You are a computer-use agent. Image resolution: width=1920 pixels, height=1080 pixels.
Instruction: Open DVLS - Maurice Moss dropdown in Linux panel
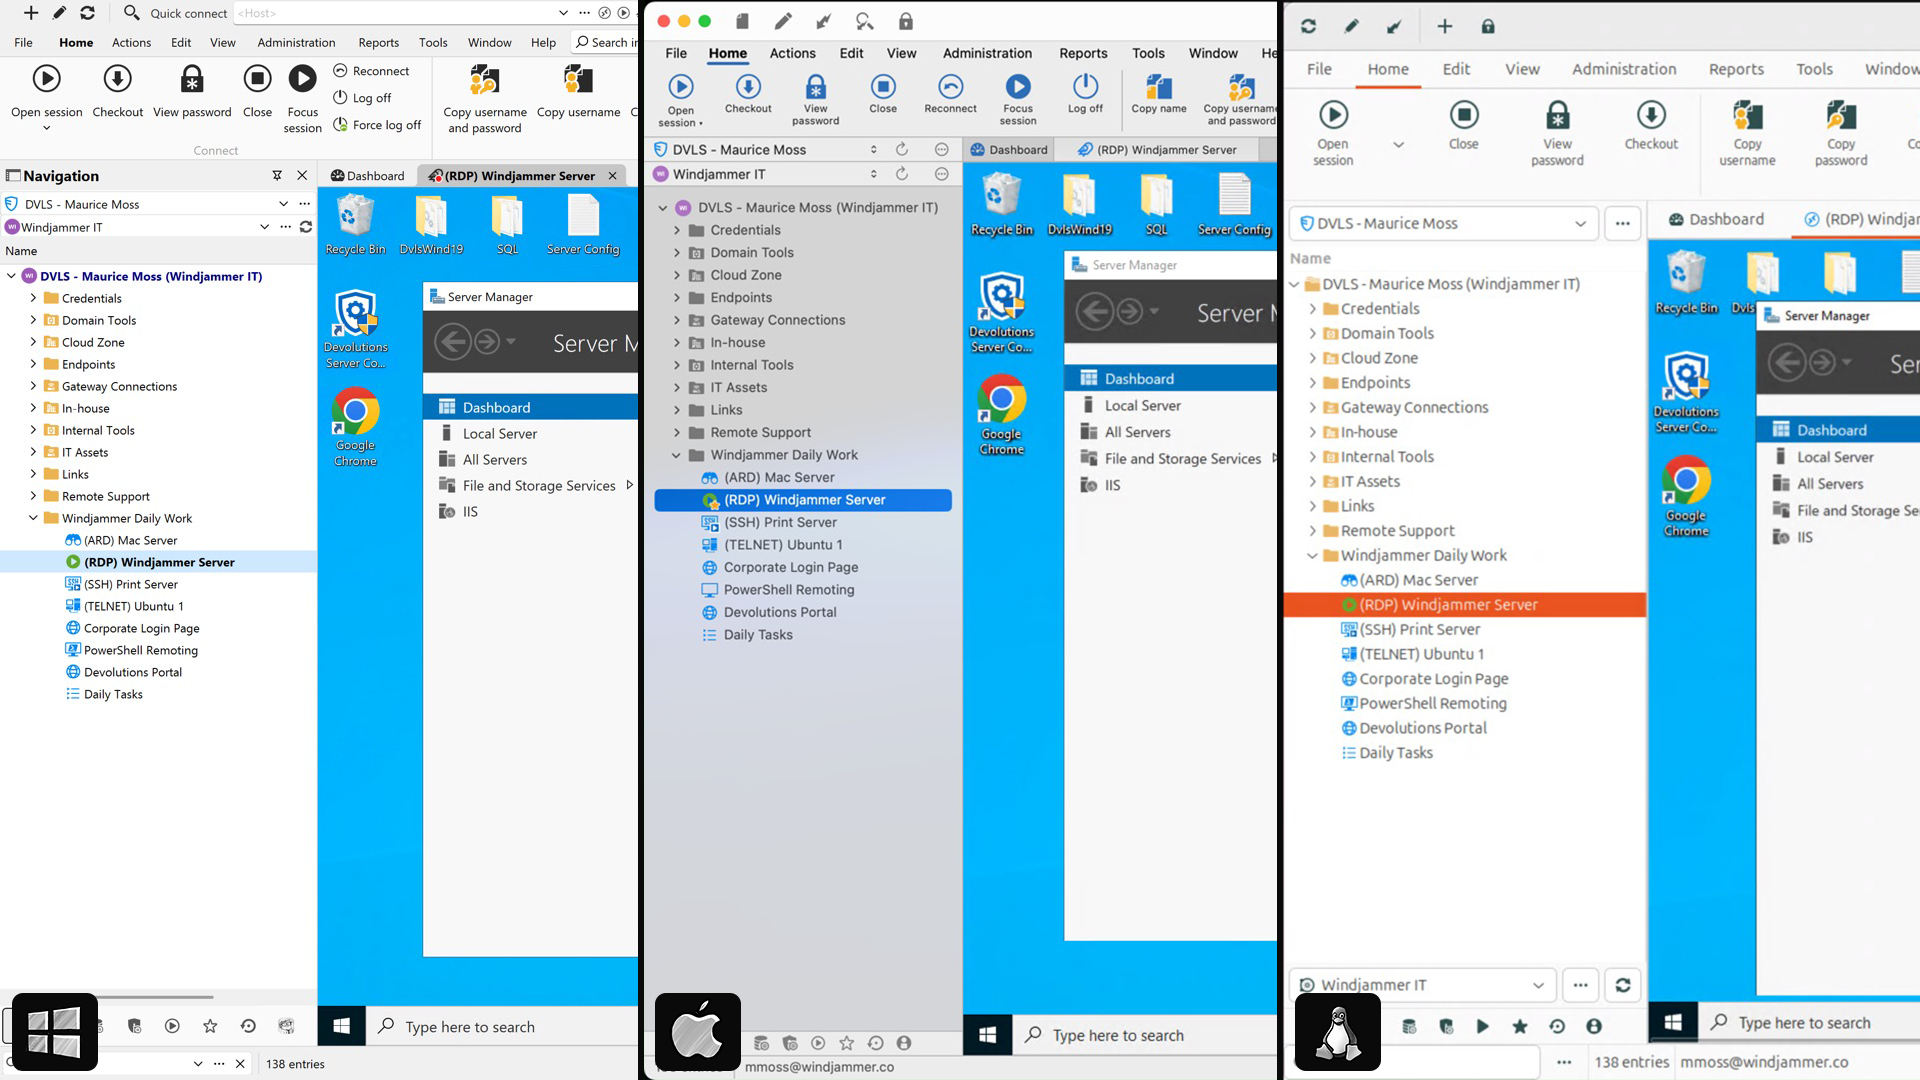click(x=1443, y=223)
